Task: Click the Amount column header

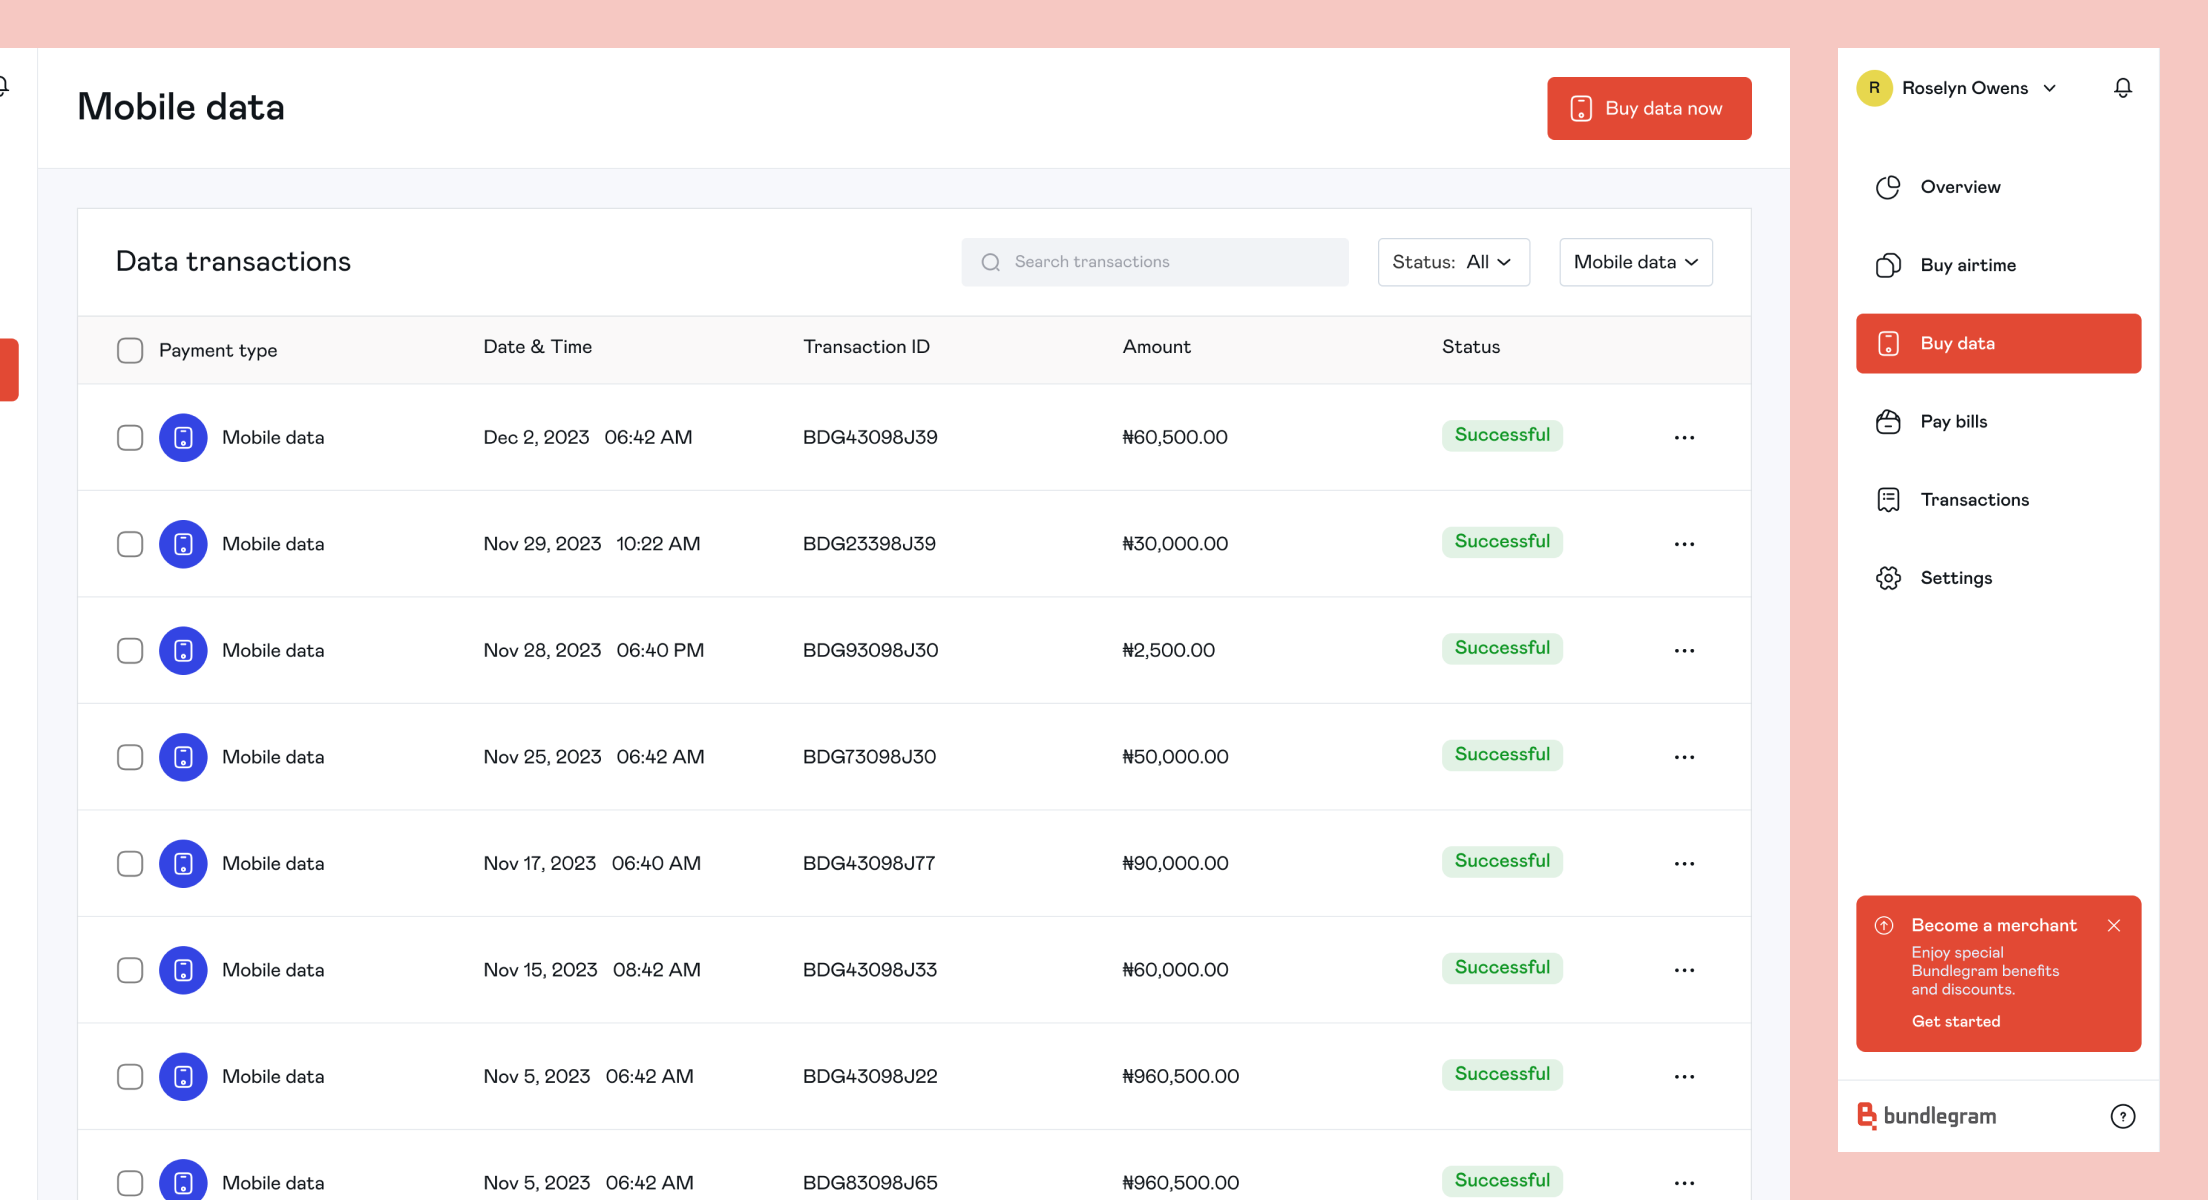Action: [x=1156, y=347]
